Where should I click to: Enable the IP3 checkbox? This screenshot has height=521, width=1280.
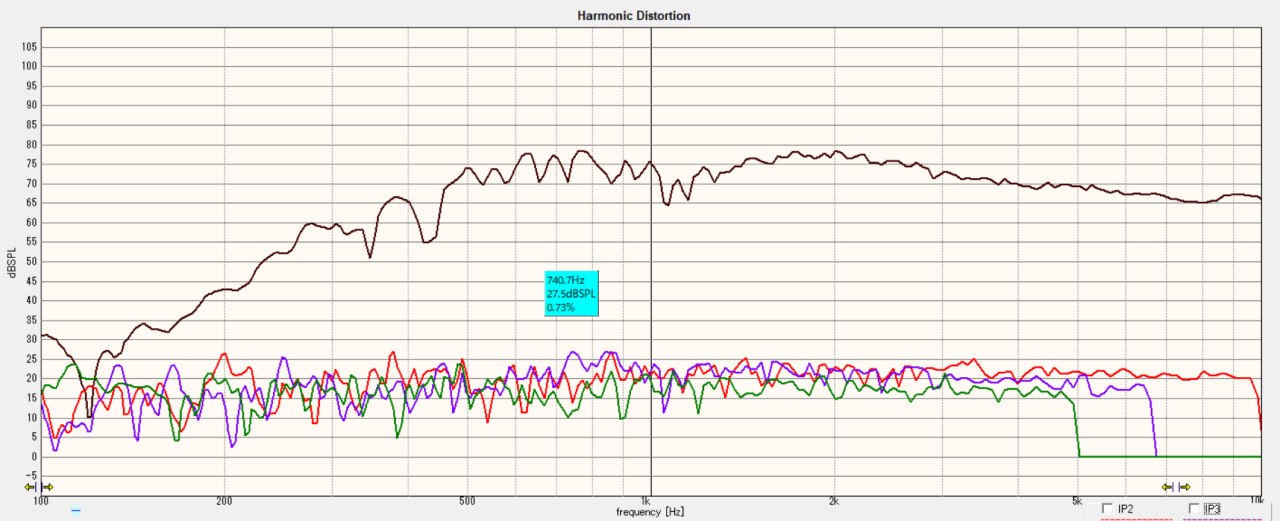point(1194,509)
